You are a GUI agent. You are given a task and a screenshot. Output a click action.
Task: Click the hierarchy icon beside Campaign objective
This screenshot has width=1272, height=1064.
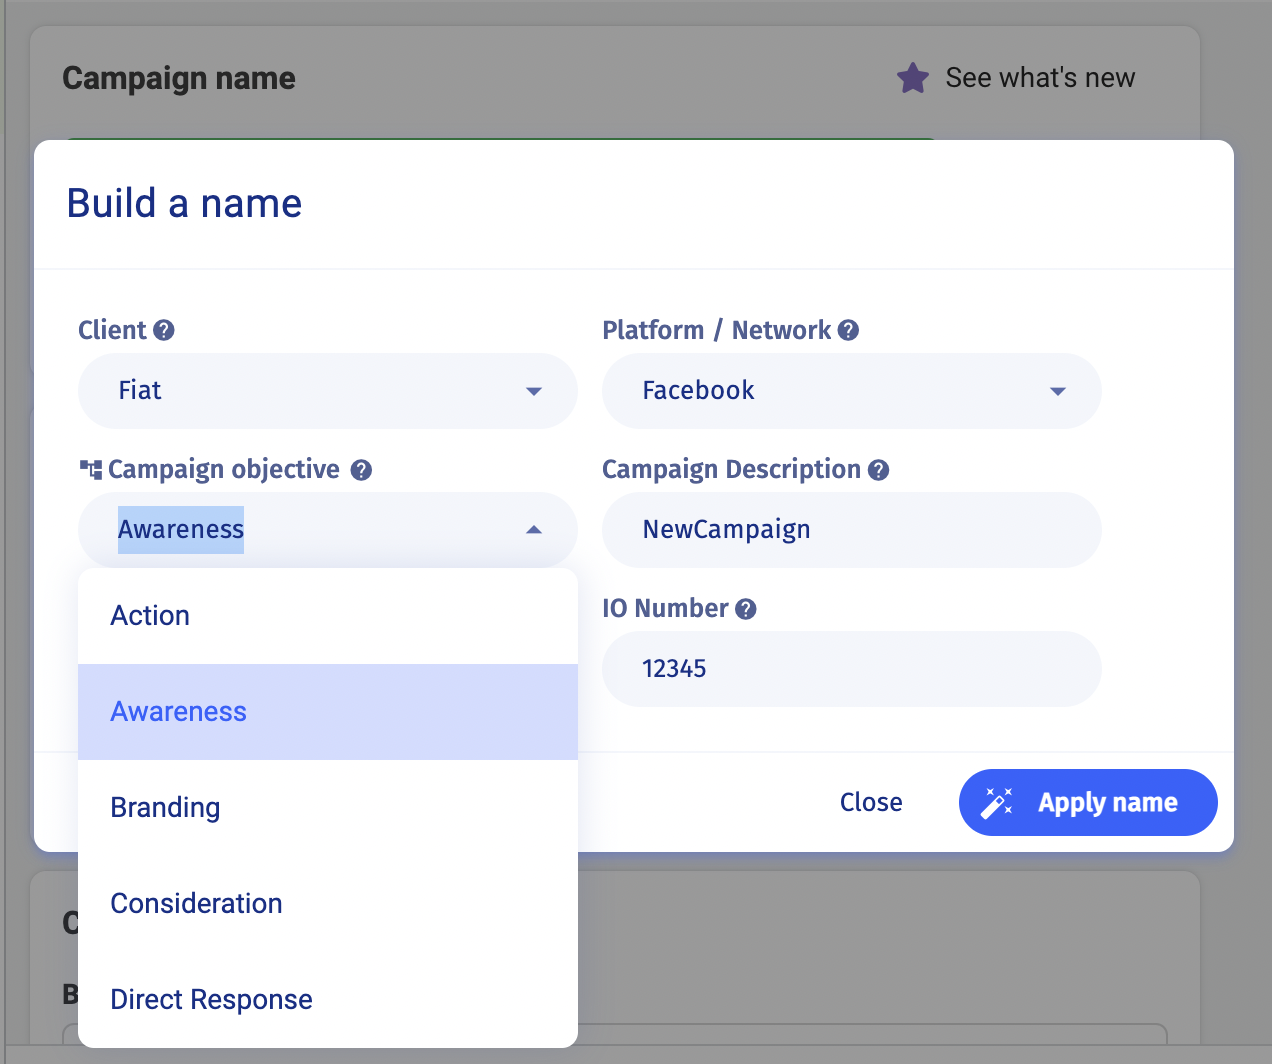tap(91, 469)
